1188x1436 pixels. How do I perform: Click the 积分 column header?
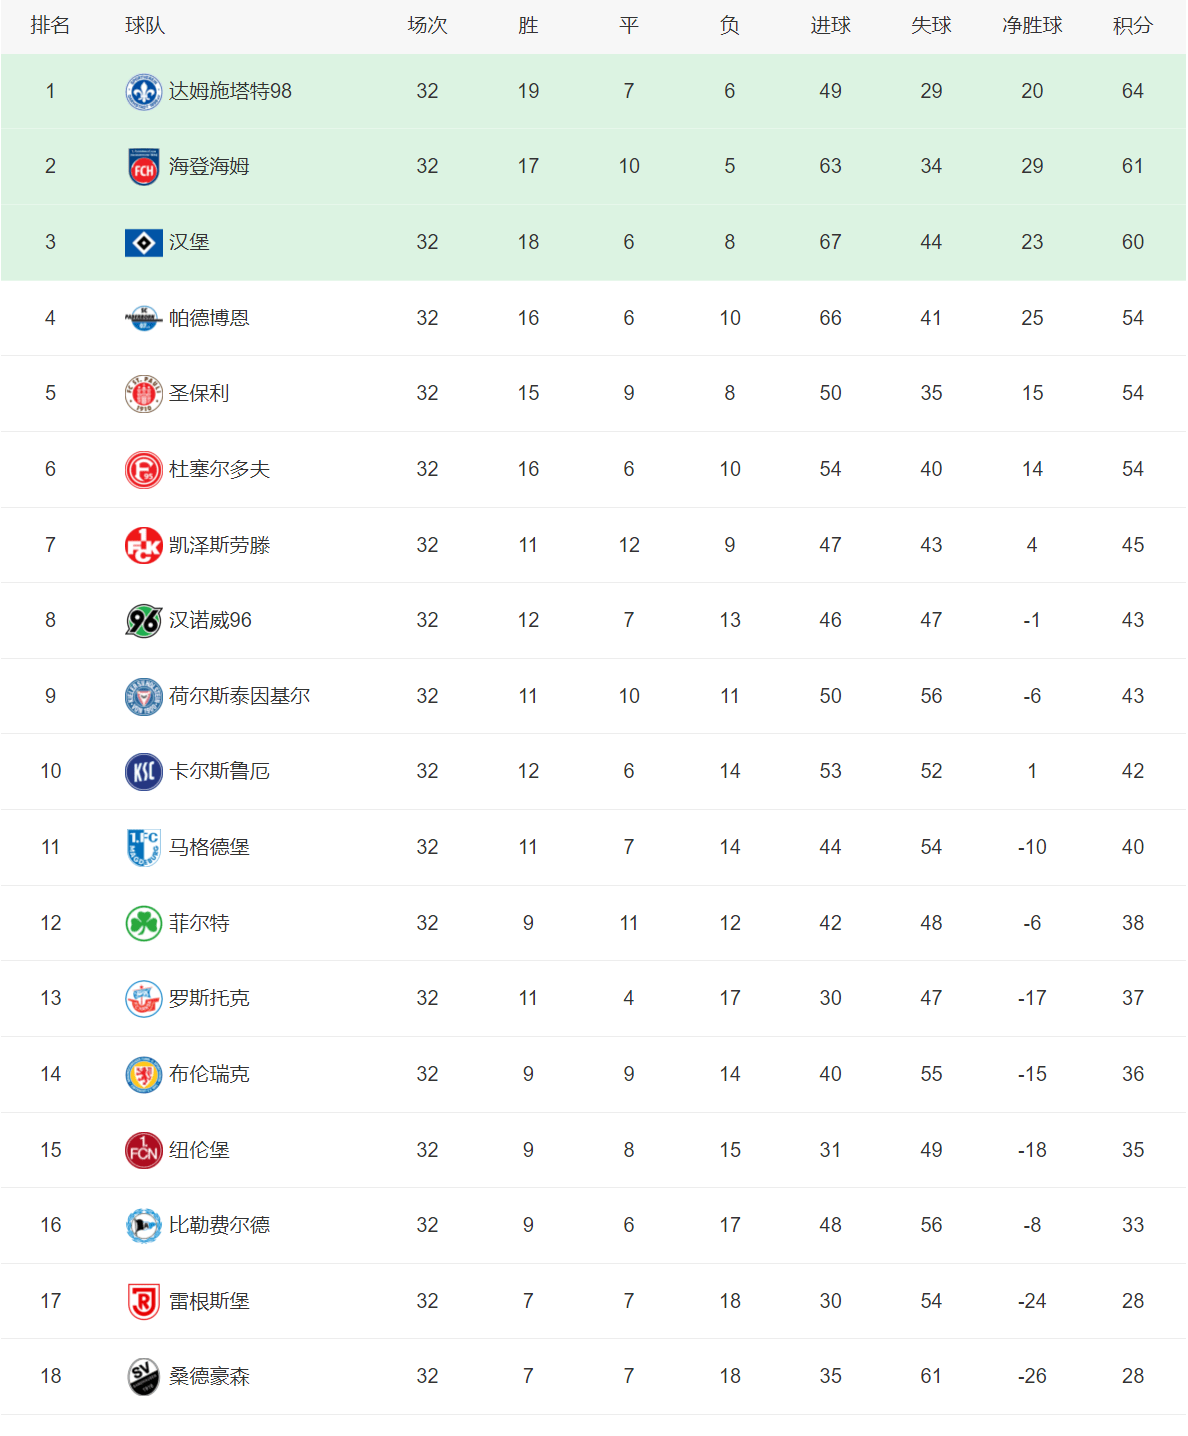coord(1132,26)
